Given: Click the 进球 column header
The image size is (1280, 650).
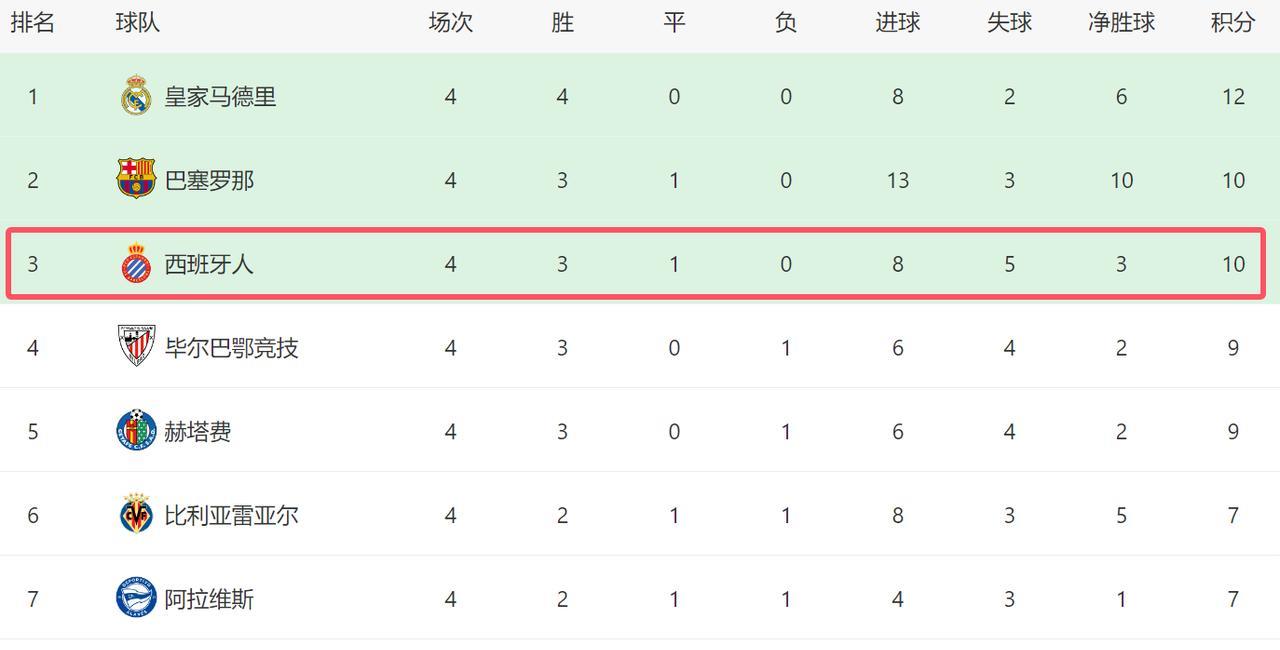Looking at the screenshot, I should [x=897, y=23].
